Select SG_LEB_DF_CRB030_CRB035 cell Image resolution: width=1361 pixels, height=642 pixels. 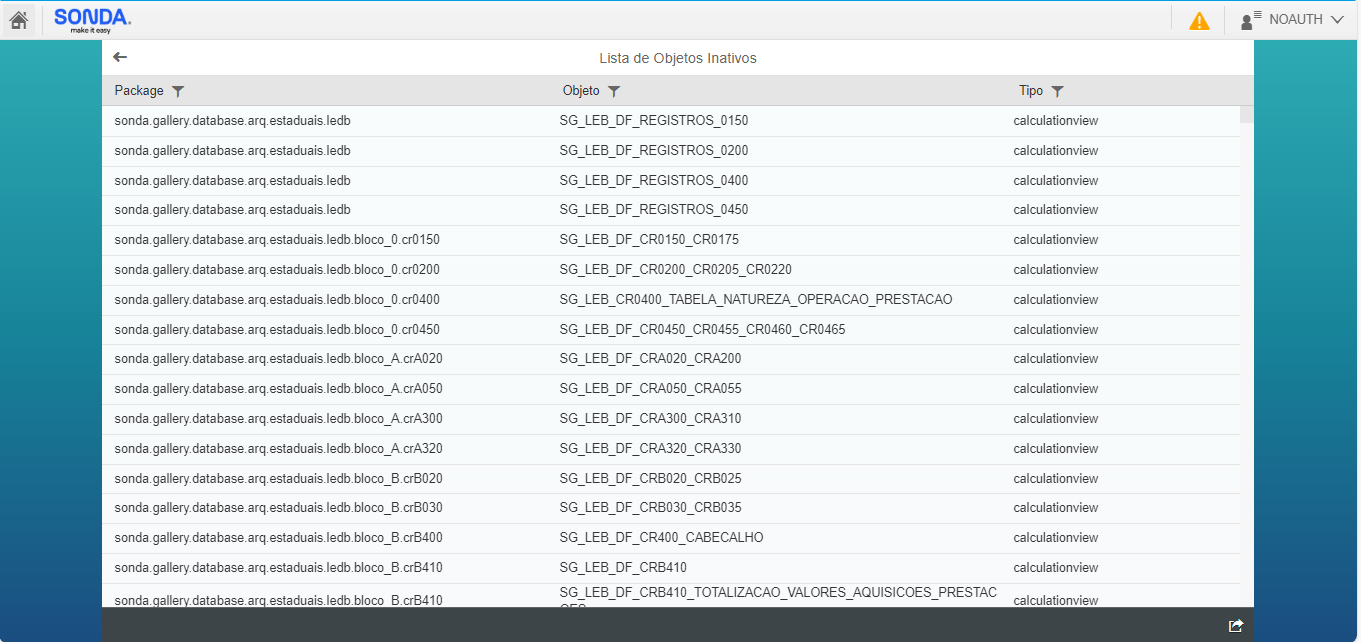(x=650, y=508)
